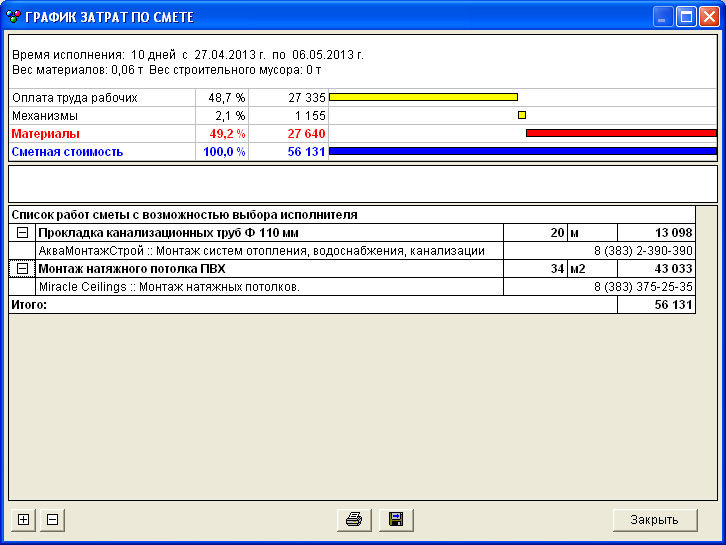This screenshot has width=726, height=545.
Task: Click the small yellow Механизмы marker
Action: [x=522, y=115]
